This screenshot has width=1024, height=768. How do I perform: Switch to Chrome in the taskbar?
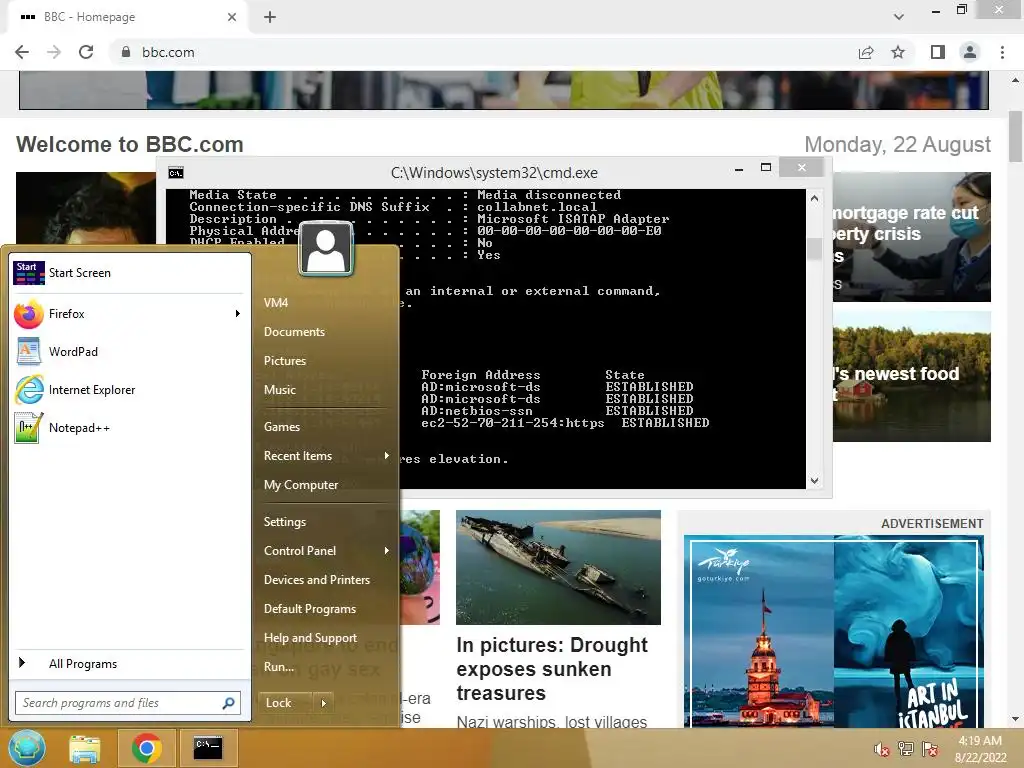[x=147, y=748]
